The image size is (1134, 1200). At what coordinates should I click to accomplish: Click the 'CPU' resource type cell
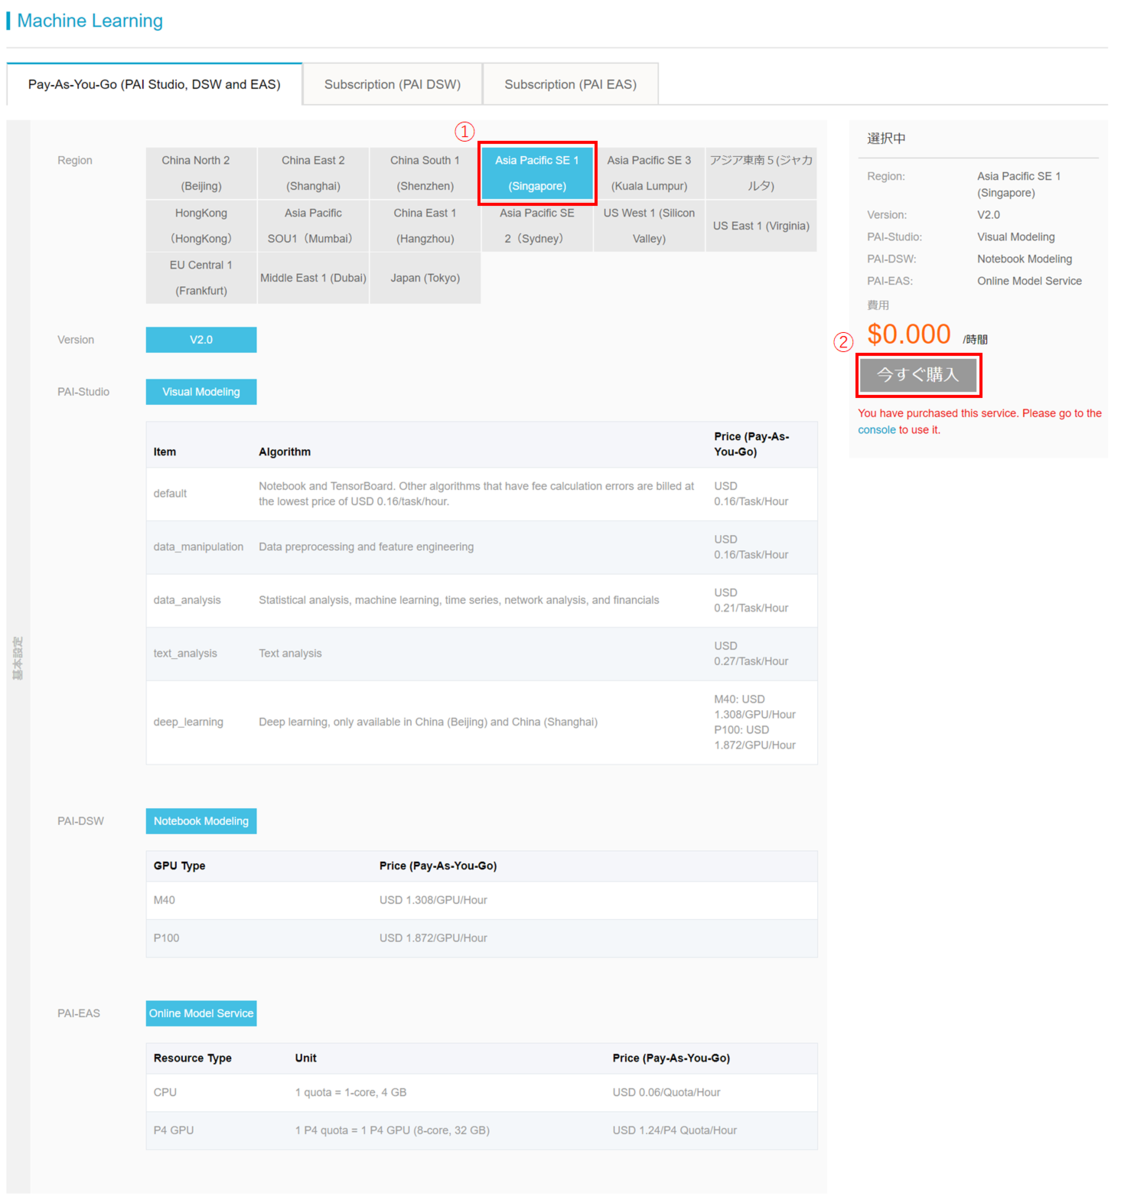[165, 1092]
